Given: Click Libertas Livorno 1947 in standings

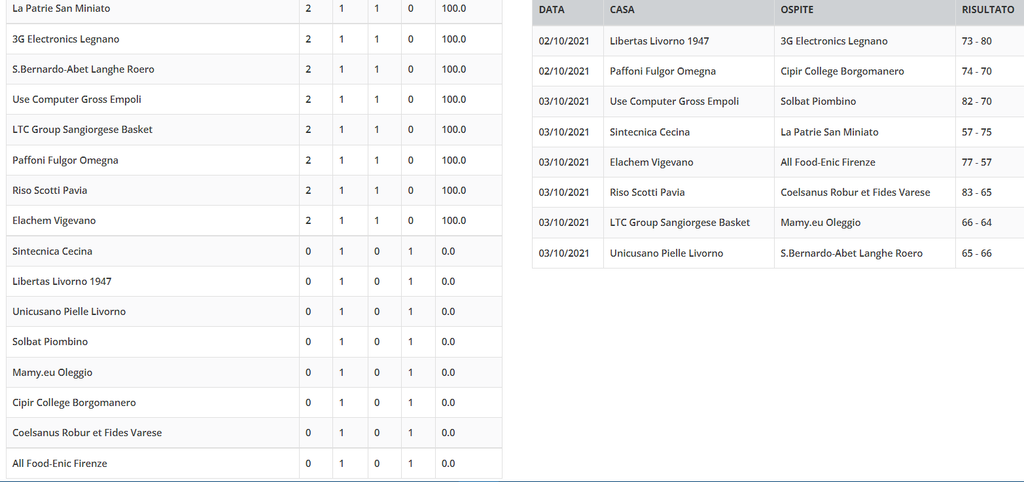Looking at the screenshot, I should (62, 281).
